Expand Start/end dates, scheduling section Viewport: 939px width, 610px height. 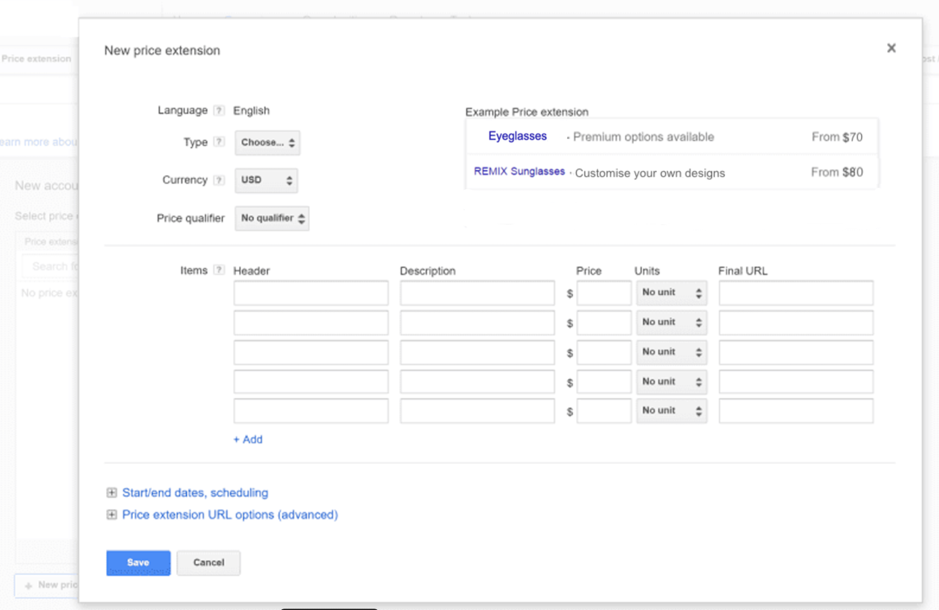click(x=195, y=493)
